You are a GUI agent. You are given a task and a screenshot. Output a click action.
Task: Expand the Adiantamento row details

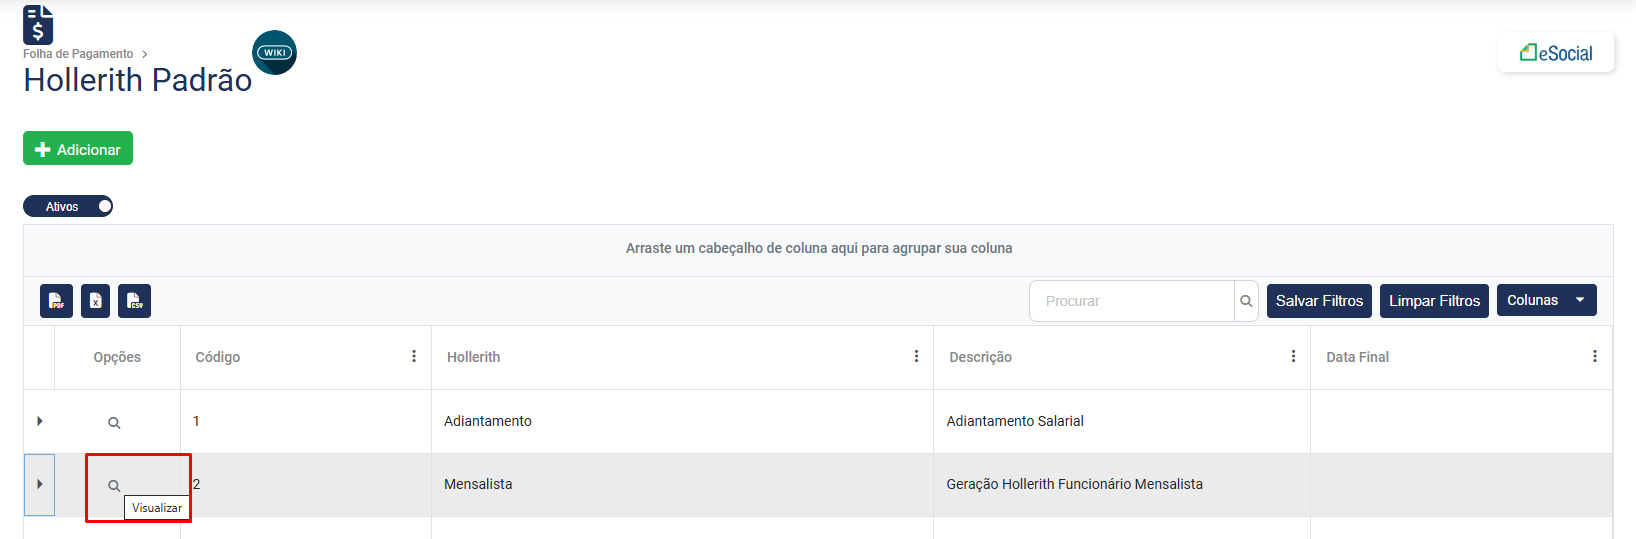click(x=40, y=421)
